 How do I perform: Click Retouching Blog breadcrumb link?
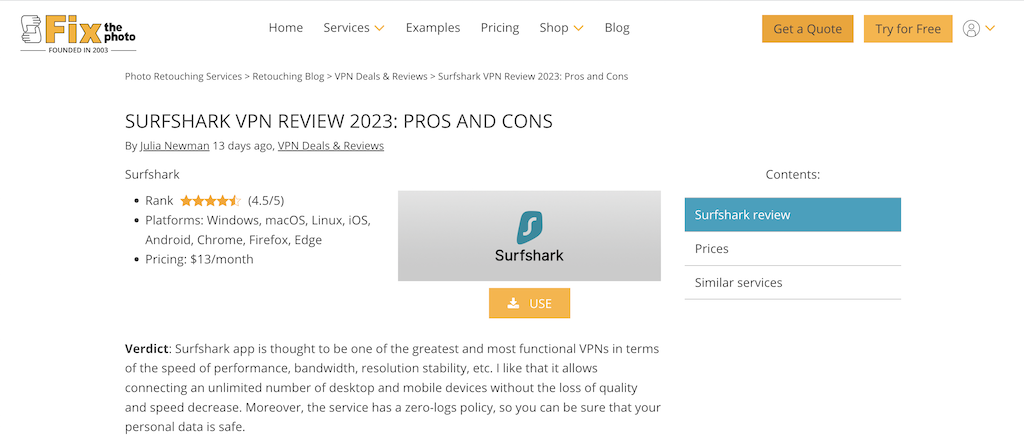(288, 76)
